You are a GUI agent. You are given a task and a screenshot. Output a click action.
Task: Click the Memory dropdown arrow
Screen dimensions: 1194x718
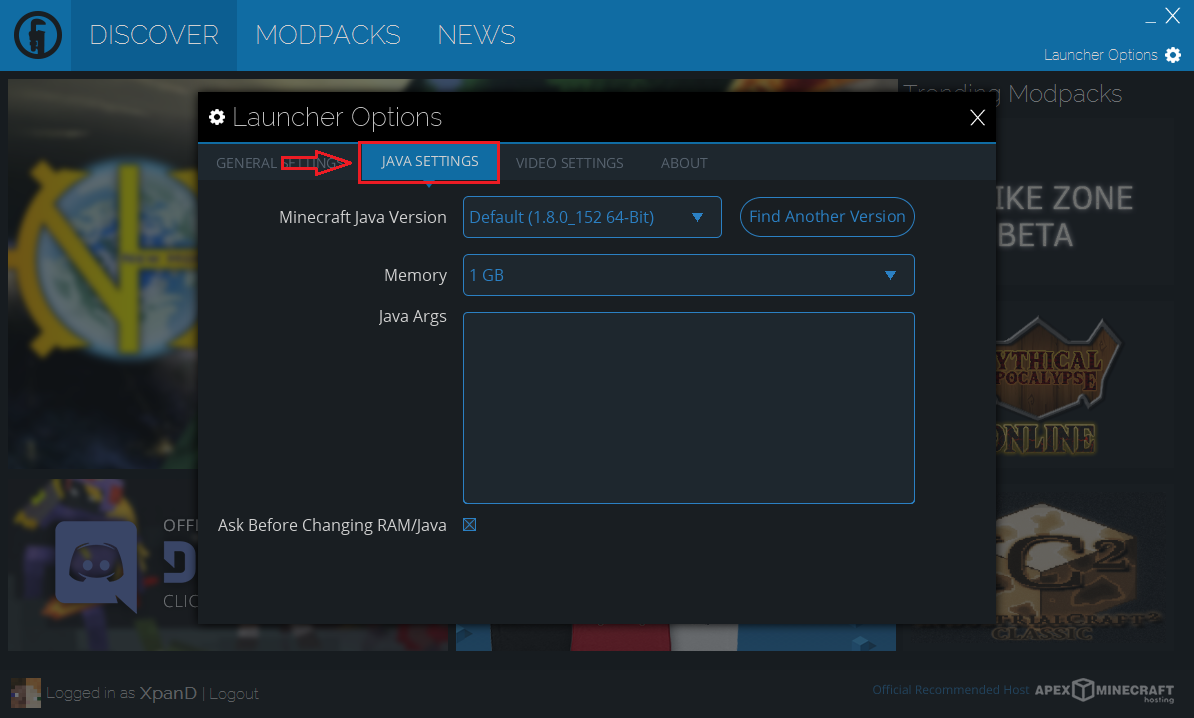click(890, 276)
